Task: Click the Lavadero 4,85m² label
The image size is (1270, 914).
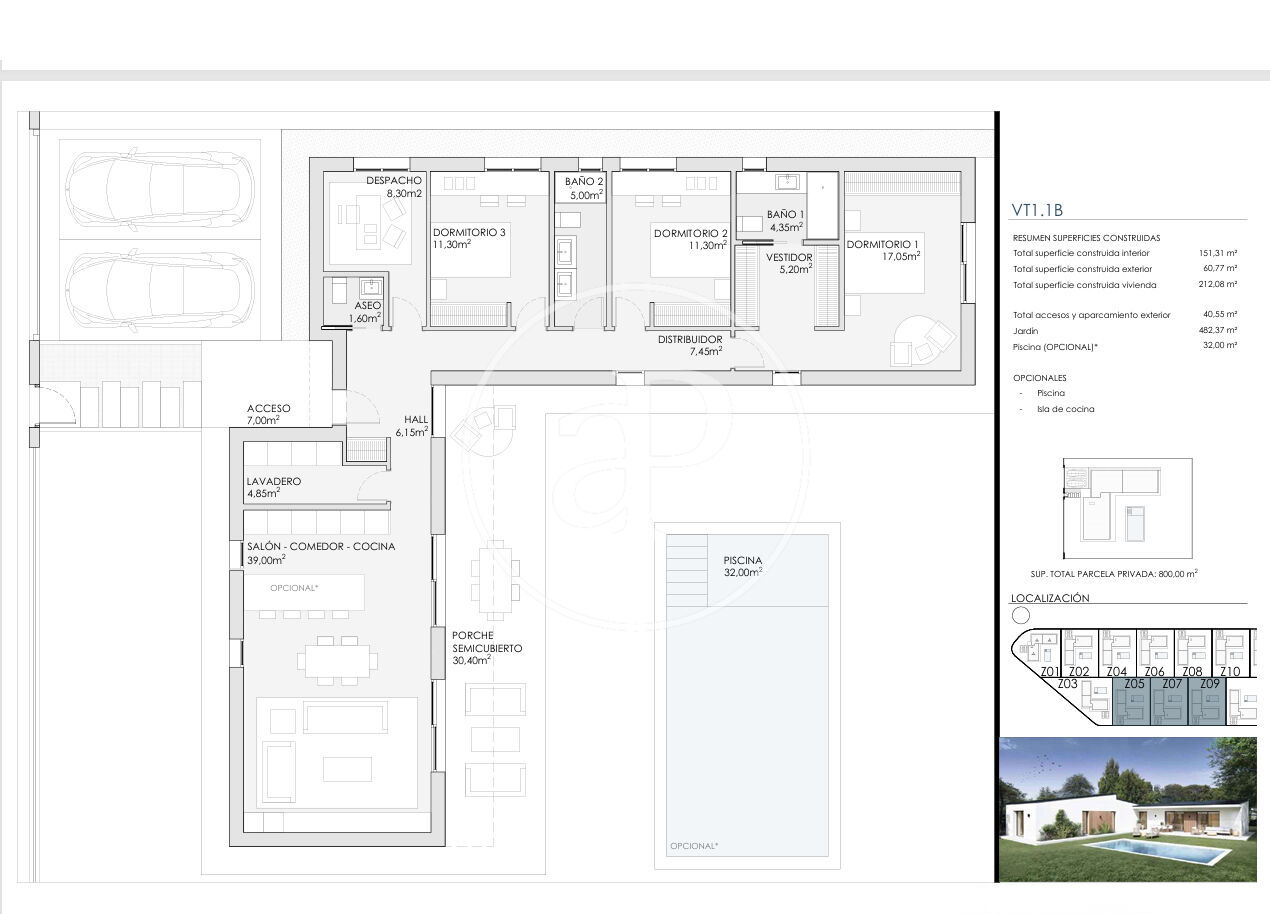Action: [x=274, y=487]
